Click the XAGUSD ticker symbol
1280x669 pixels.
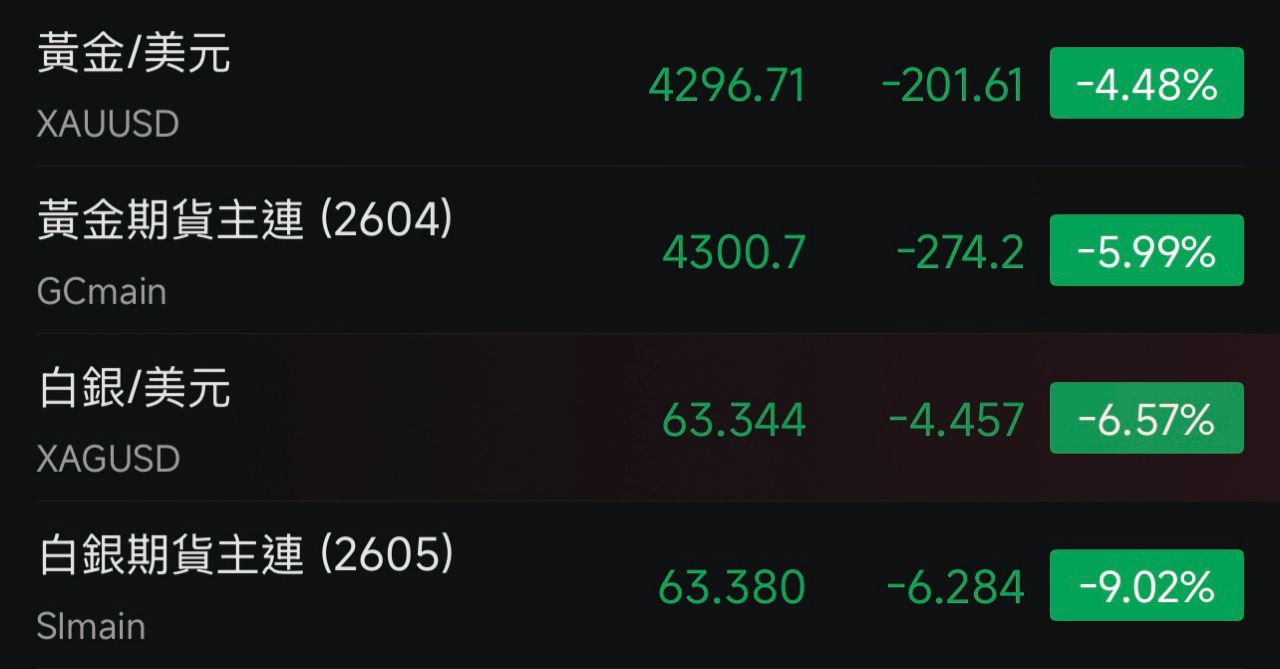point(108,459)
